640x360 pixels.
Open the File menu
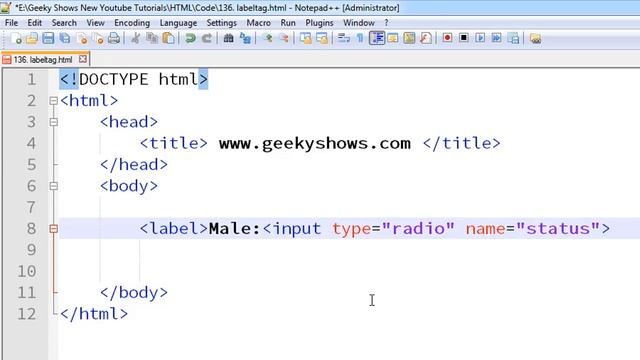coord(11,23)
